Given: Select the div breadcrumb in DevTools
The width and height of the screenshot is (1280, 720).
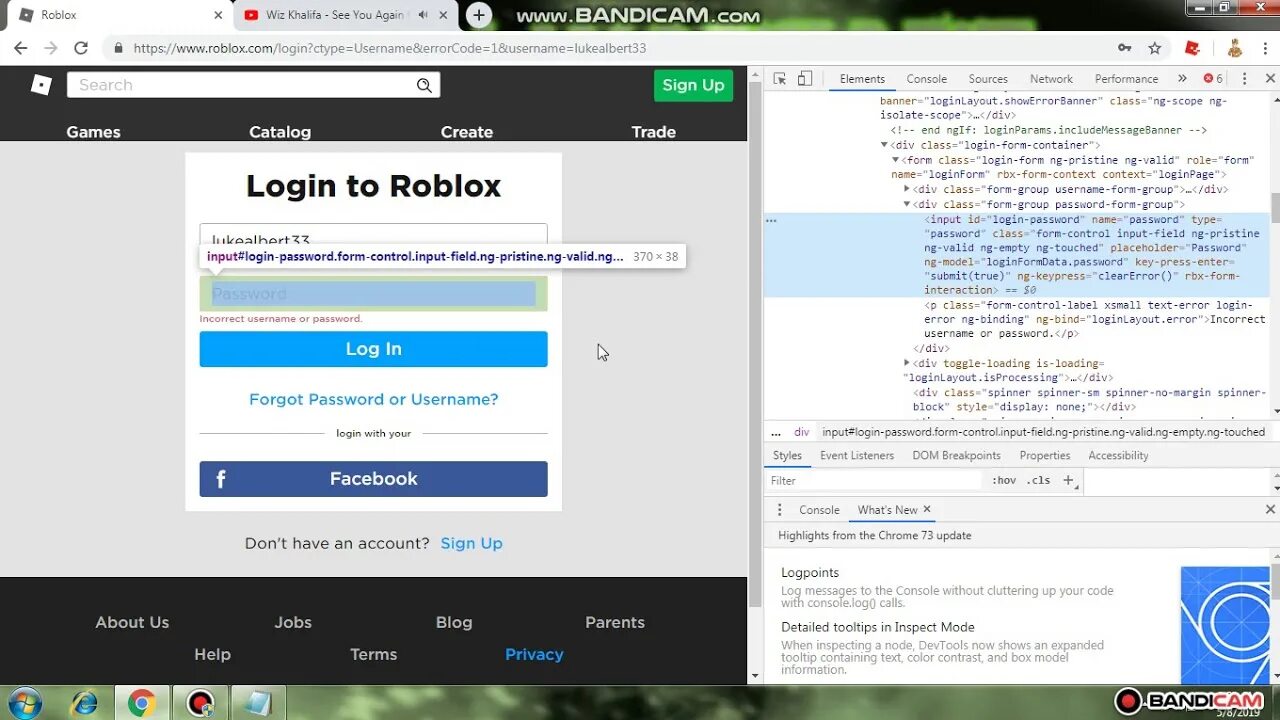Looking at the screenshot, I should pos(801,432).
